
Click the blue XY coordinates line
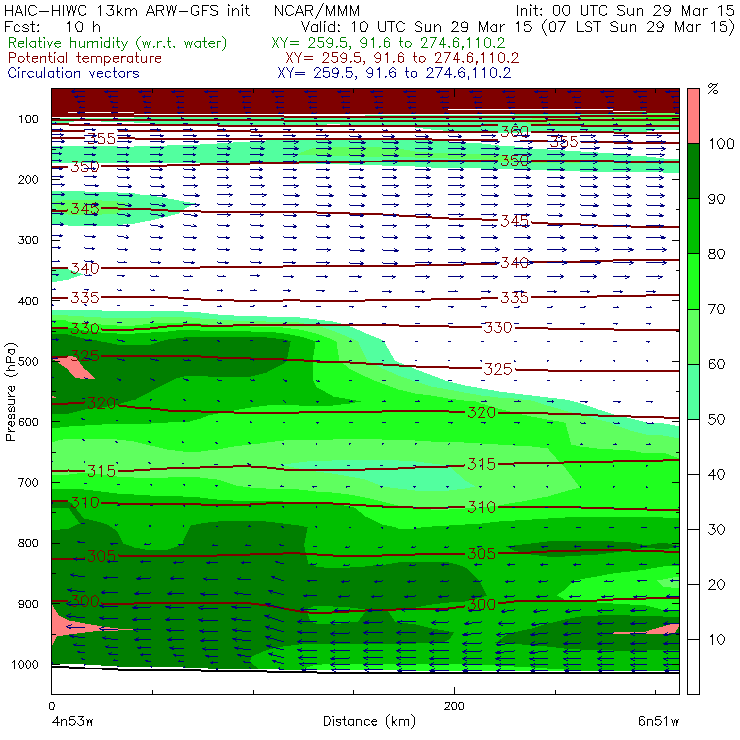click(x=394, y=73)
